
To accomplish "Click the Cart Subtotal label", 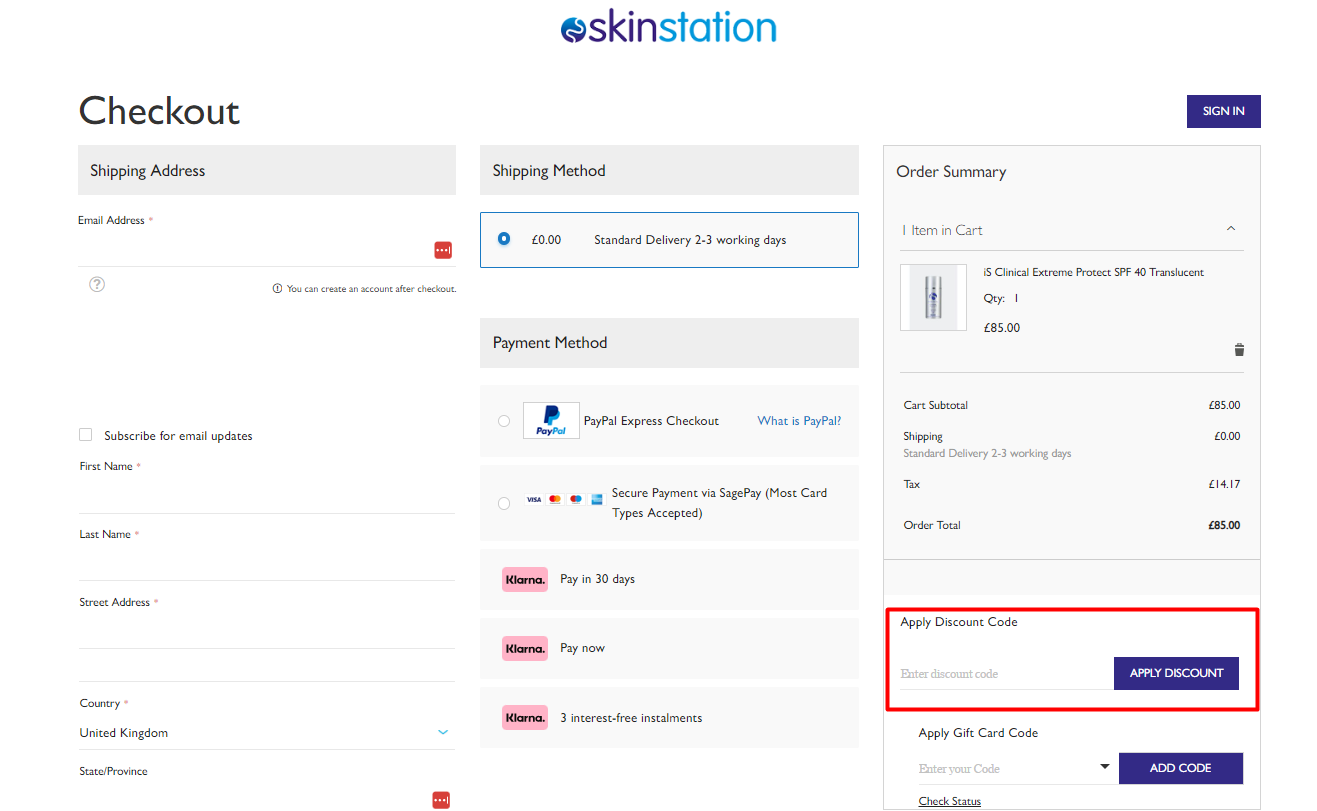I will click(x=936, y=405).
